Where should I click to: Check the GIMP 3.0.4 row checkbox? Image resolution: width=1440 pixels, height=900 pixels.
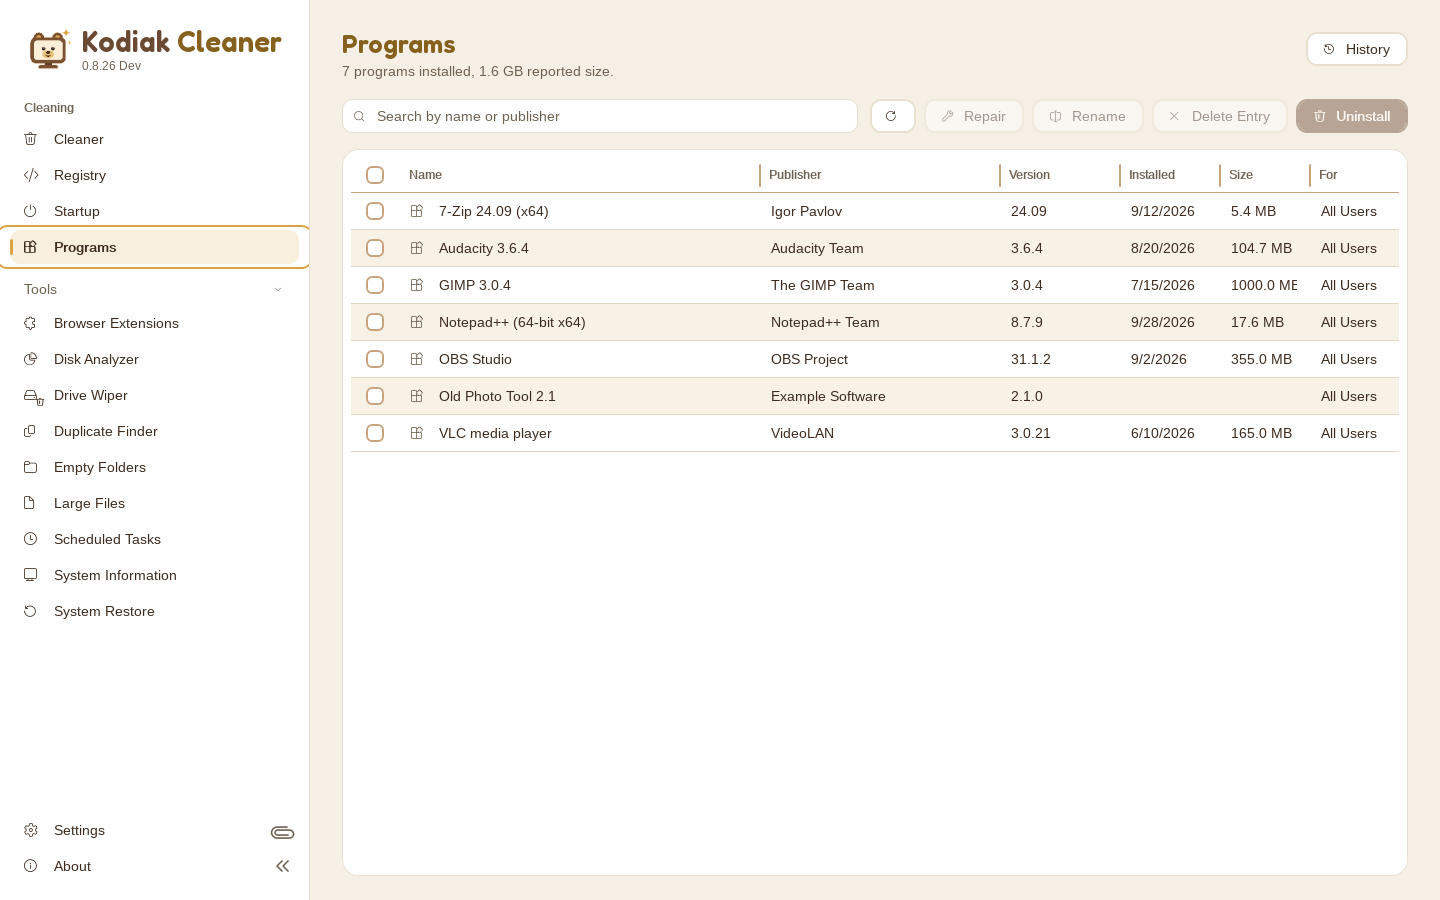point(375,285)
